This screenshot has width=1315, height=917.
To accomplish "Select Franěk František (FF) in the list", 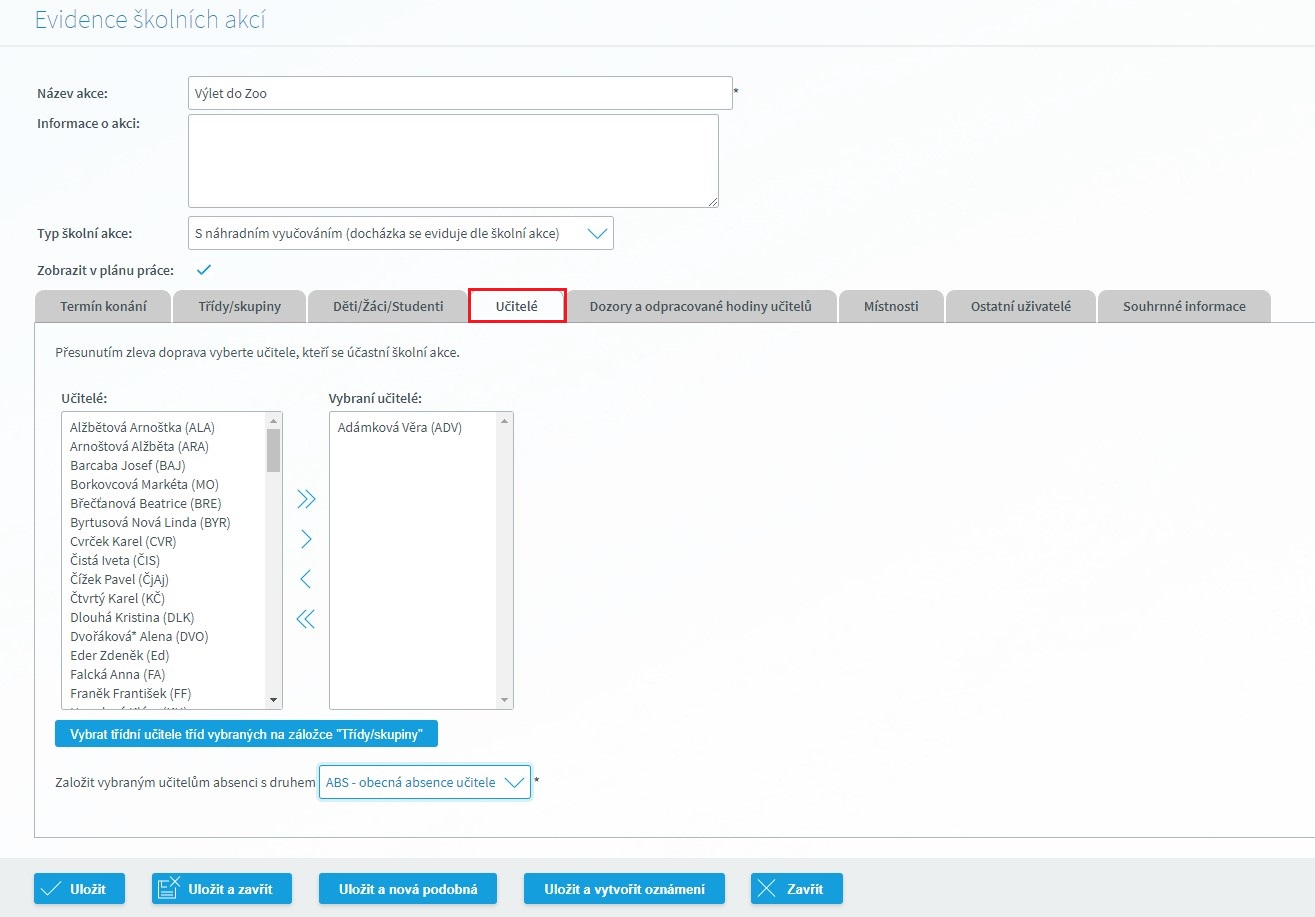I will [x=130, y=693].
